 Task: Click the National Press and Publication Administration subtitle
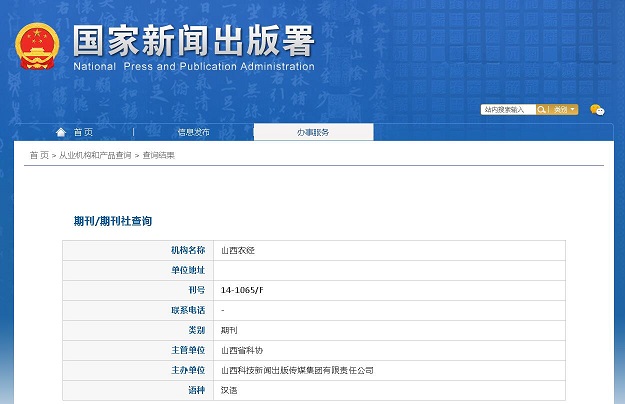click(194, 67)
